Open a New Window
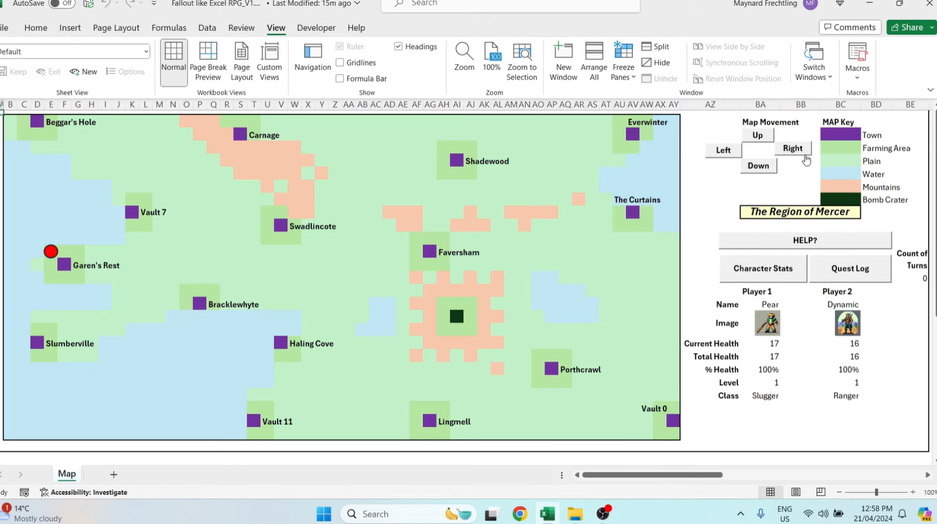This screenshot has width=937, height=524. [563, 62]
